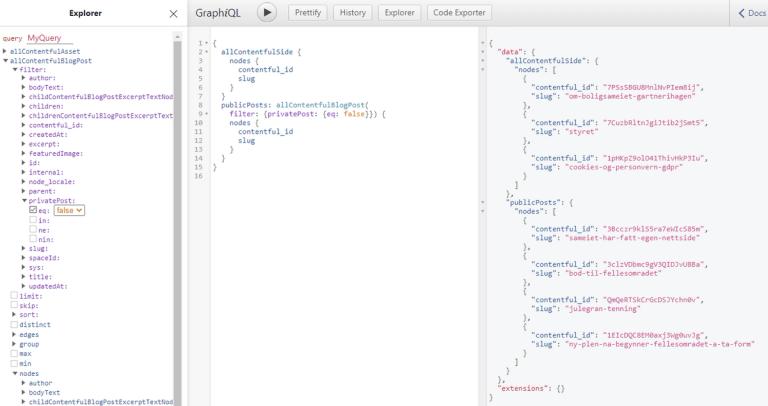Expand the createdAt filter
The height and width of the screenshot is (406, 768).
click(24, 134)
